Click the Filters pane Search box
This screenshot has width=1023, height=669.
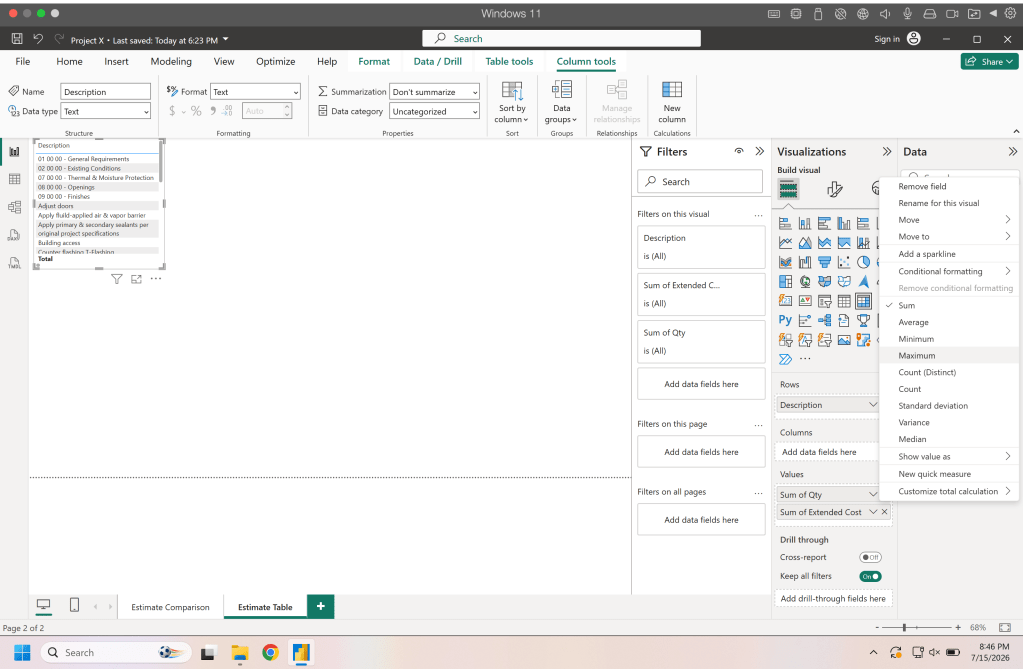click(700, 181)
